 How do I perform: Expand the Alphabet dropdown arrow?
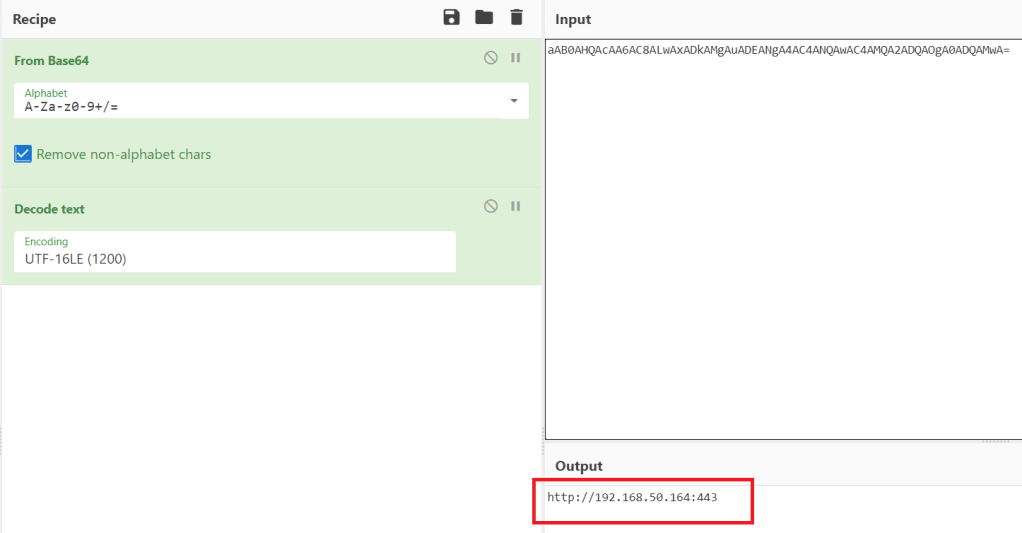tap(513, 101)
